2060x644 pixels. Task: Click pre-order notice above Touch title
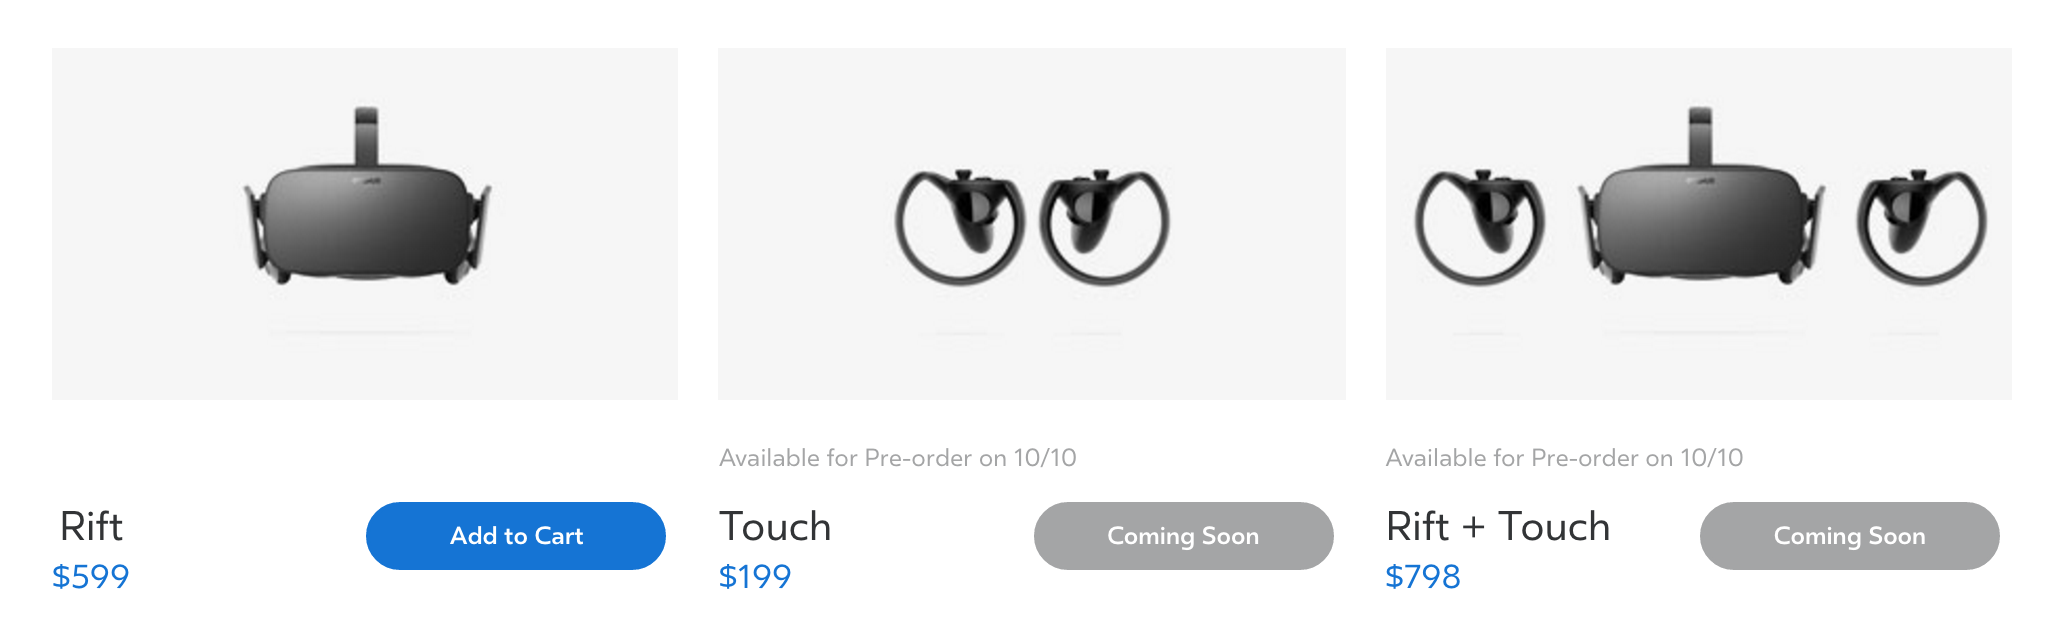[898, 458]
